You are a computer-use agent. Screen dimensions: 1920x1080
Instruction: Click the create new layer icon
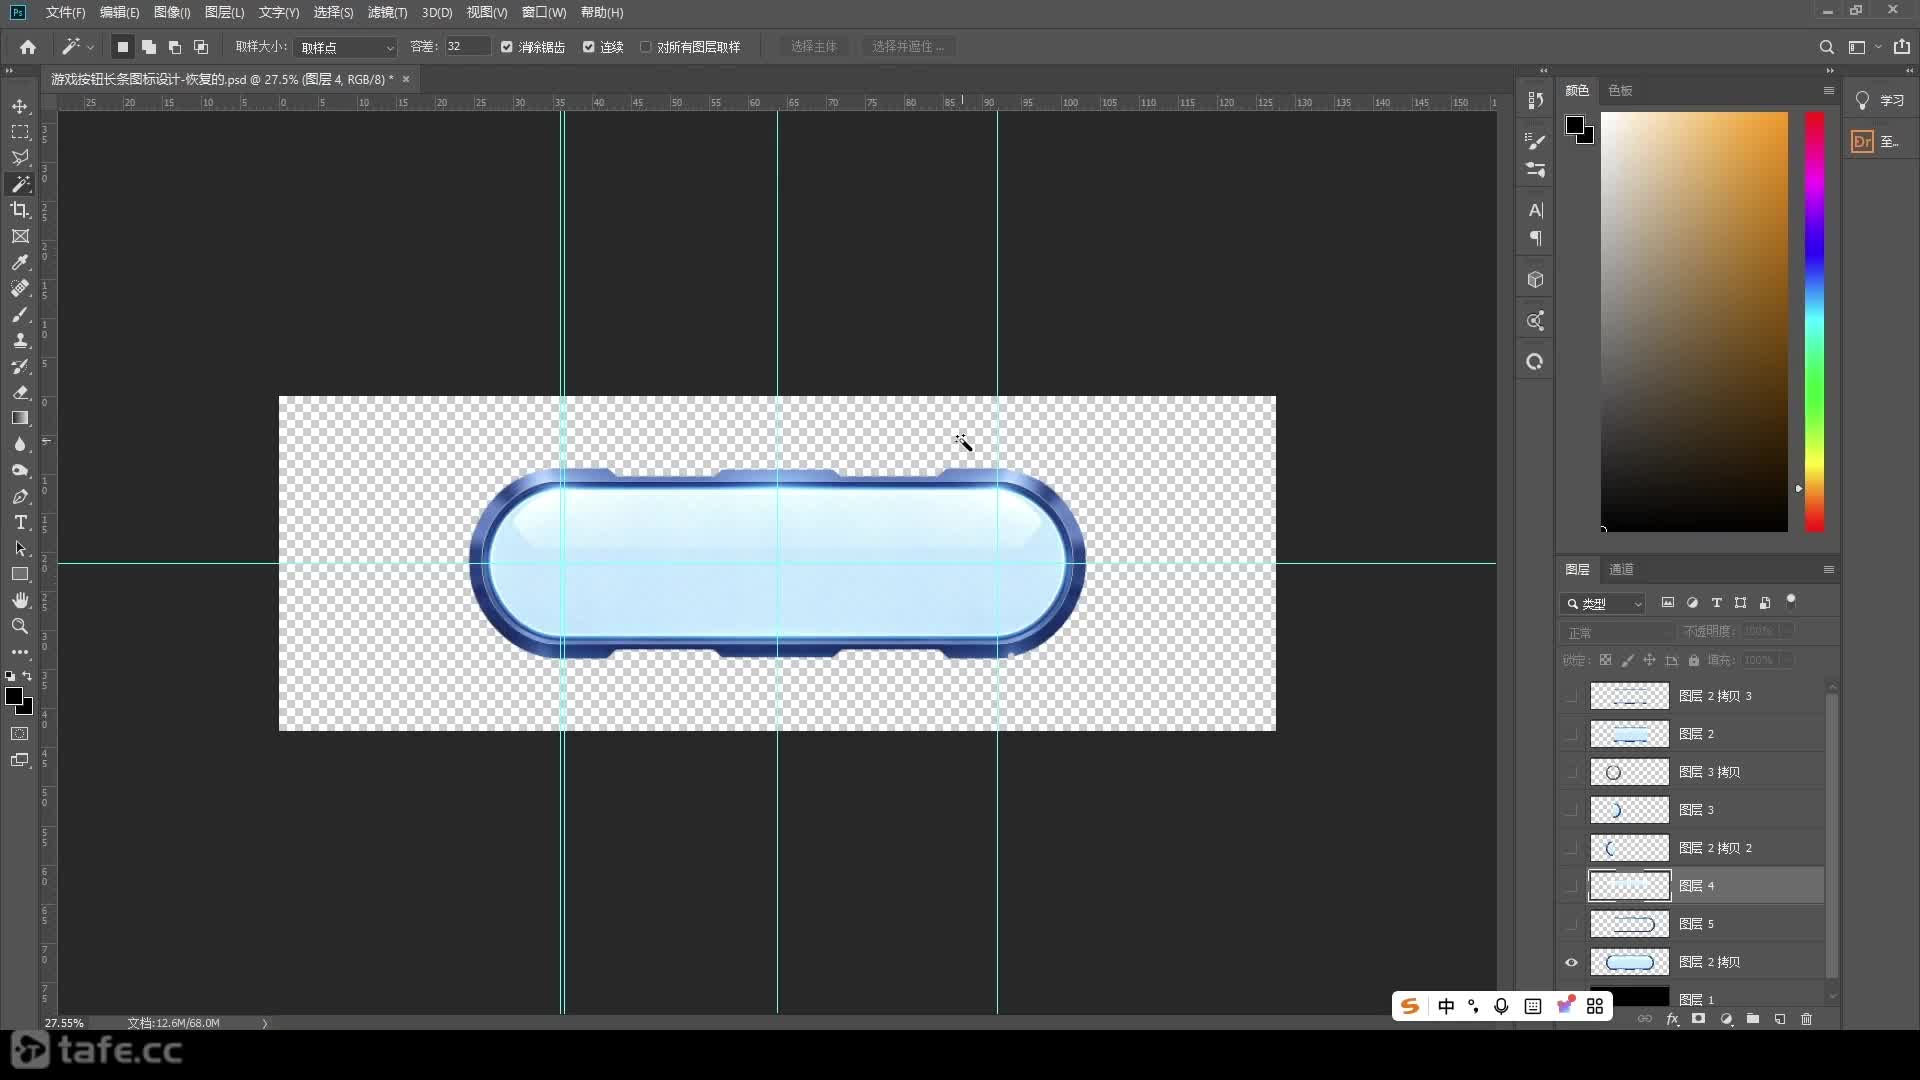pos(1780,1019)
